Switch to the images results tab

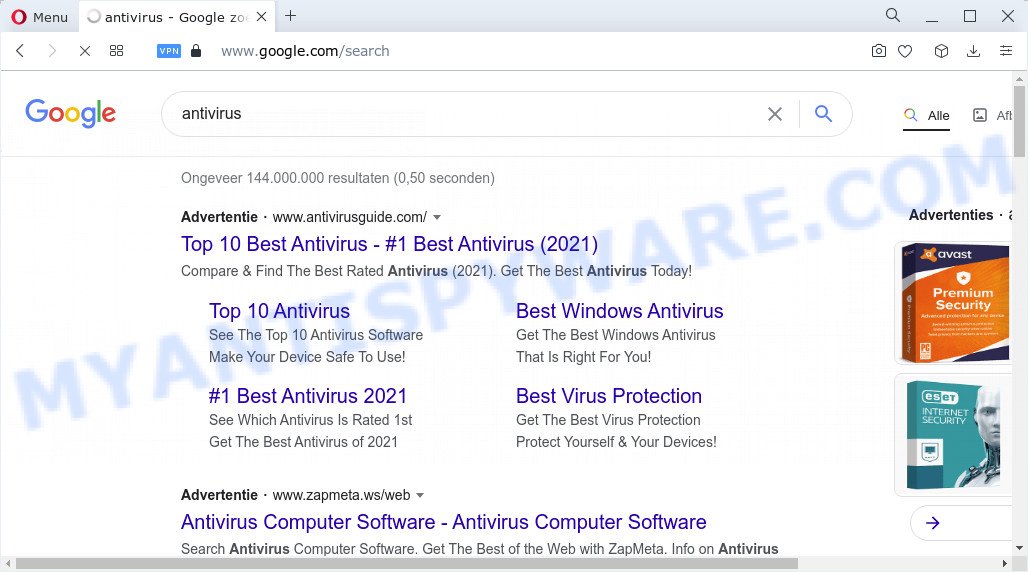(x=991, y=115)
